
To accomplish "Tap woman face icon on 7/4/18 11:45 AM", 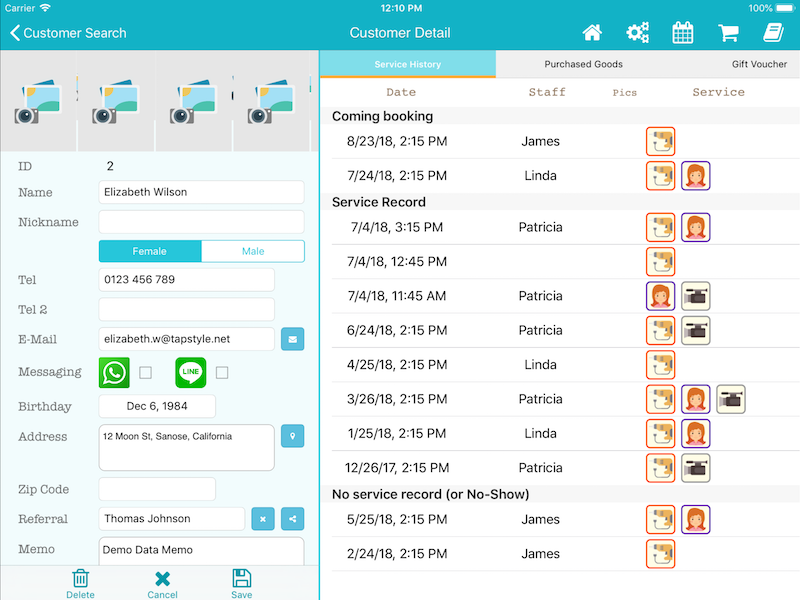I will [x=661, y=296].
